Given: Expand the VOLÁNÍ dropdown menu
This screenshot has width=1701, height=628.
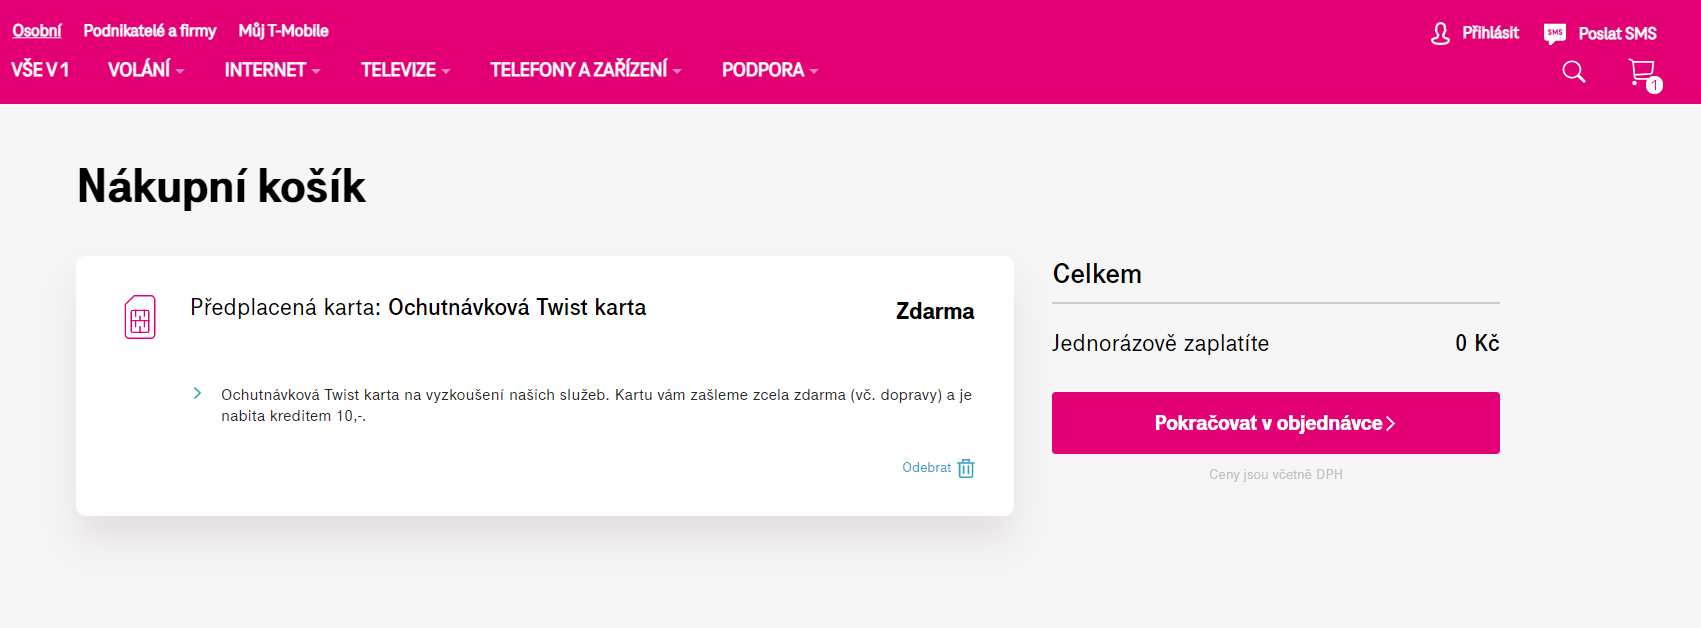Looking at the screenshot, I should 146,70.
